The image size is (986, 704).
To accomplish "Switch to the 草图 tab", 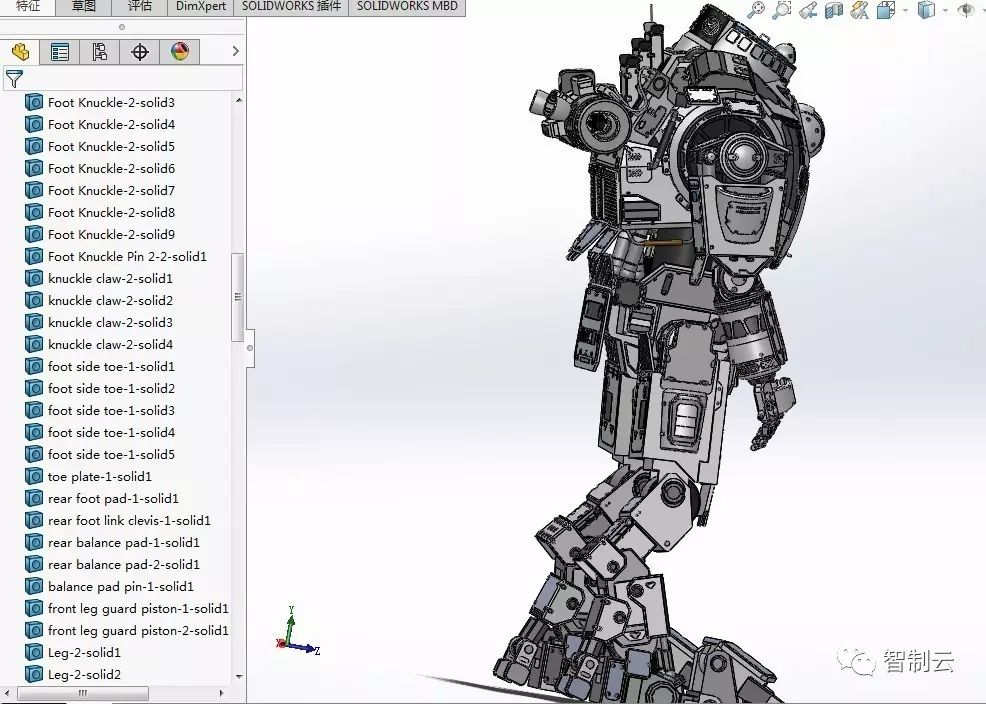I will pyautogui.click(x=84, y=6).
